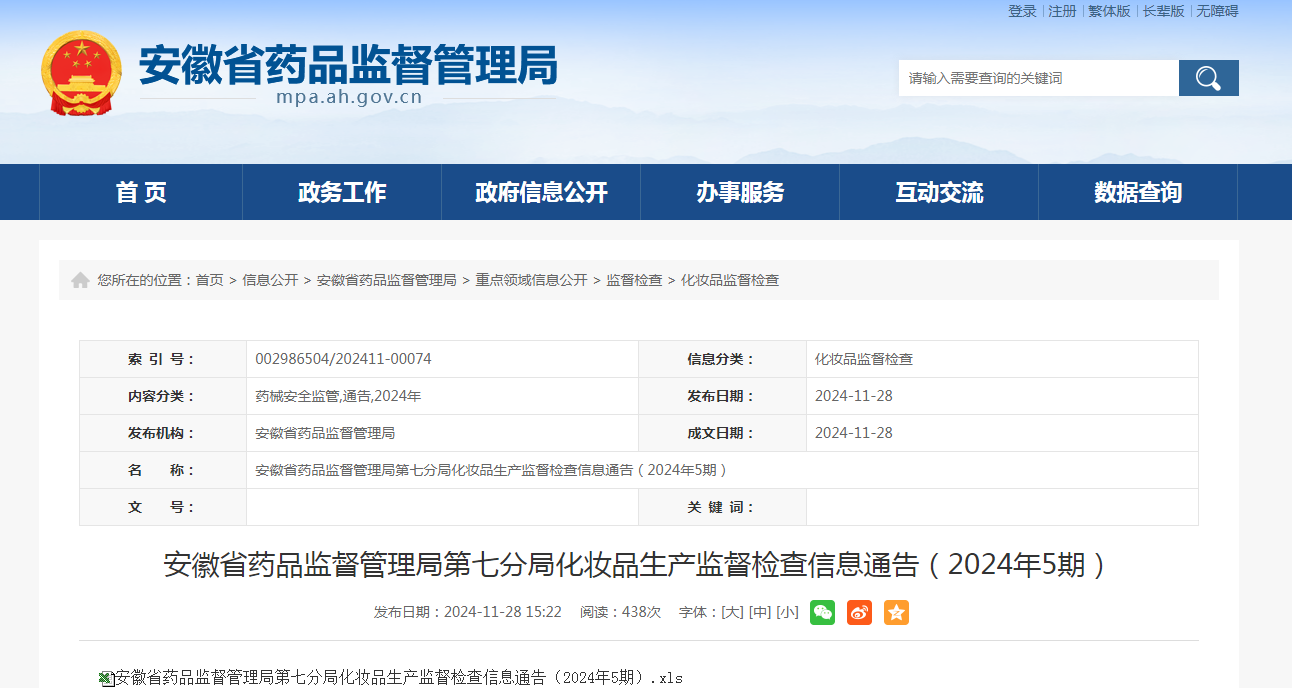Click 药械安全监管,通告,2024年 content classification value
This screenshot has height=688, width=1292.
[x=338, y=396]
